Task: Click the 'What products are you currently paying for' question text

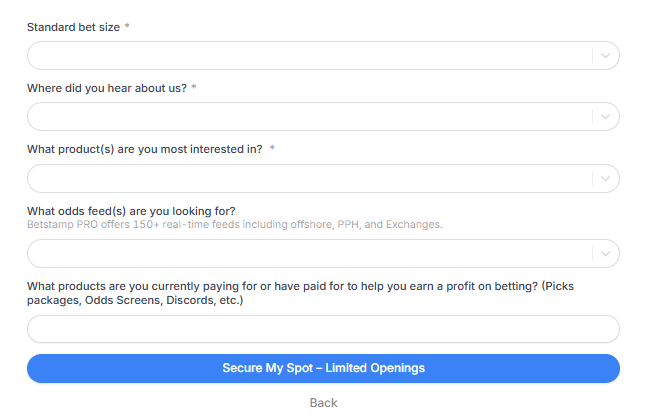Action: click(300, 292)
